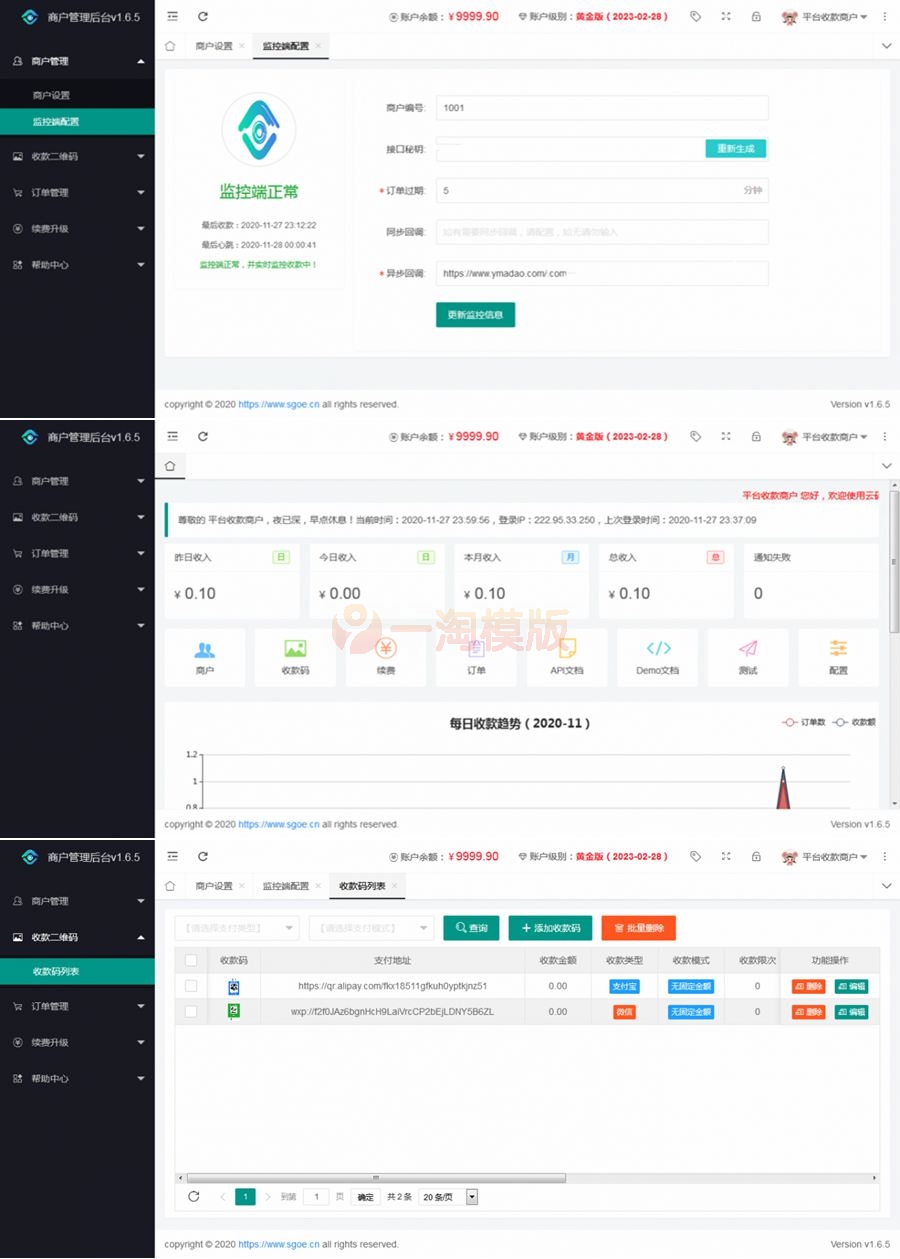Click the 异步回调 URL input field
This screenshot has width=900, height=1259.
point(602,273)
